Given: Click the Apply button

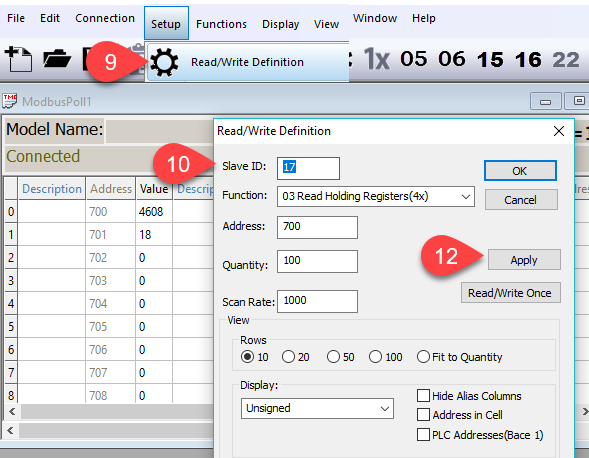Looking at the screenshot, I should click(x=524, y=260).
